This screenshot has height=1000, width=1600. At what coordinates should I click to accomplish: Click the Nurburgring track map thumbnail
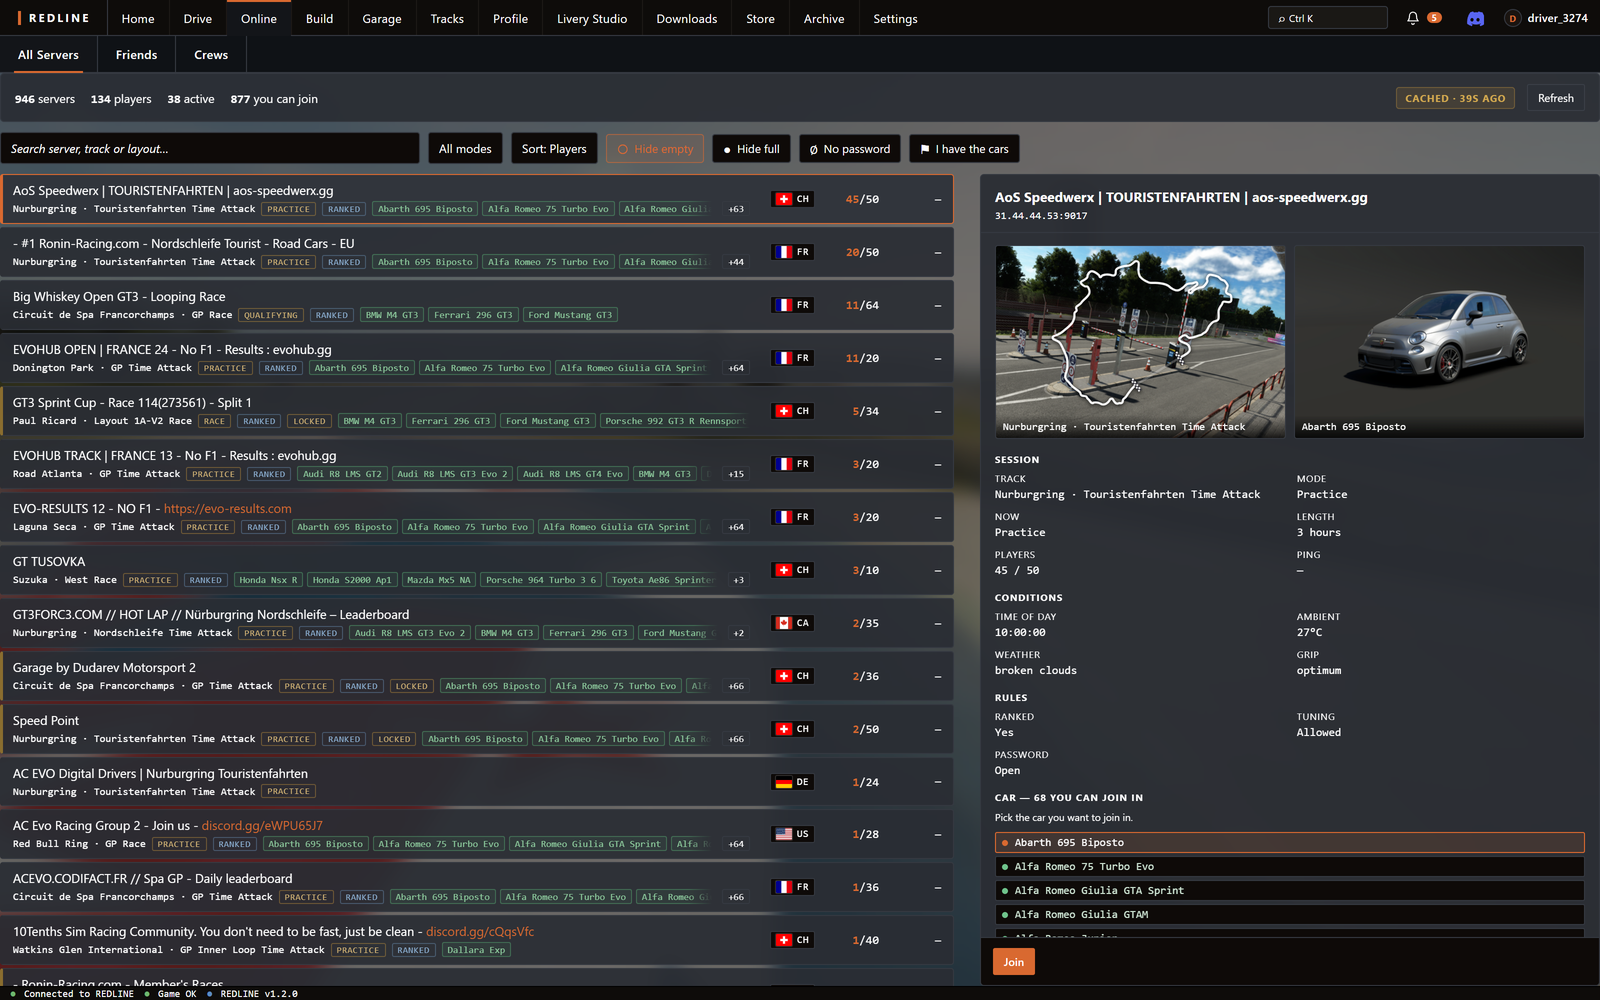(1140, 341)
